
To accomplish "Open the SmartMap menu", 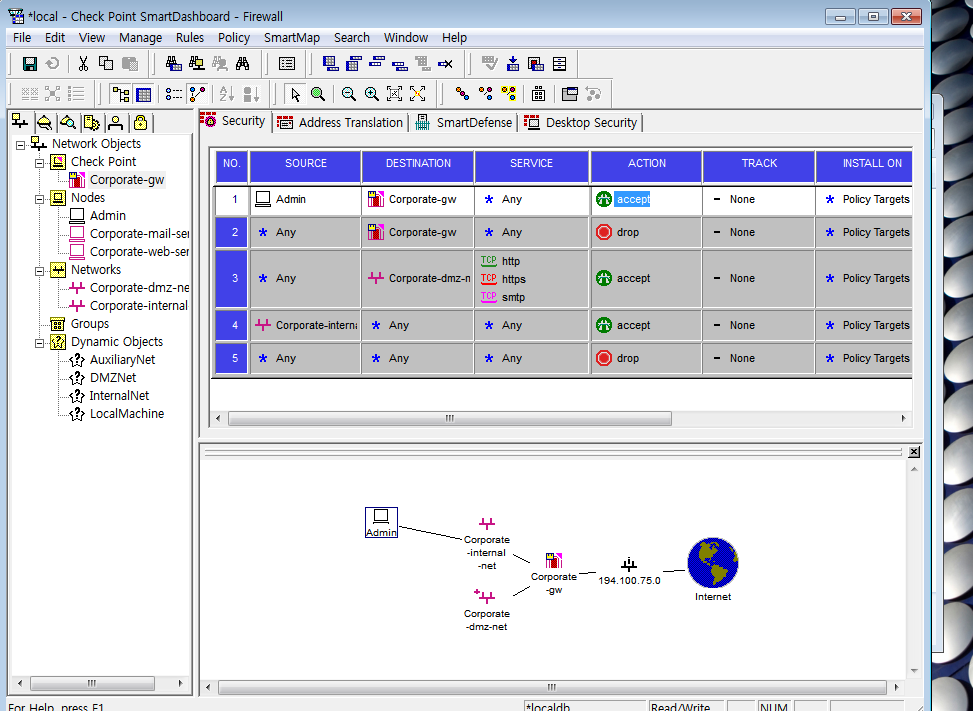I will [292, 38].
